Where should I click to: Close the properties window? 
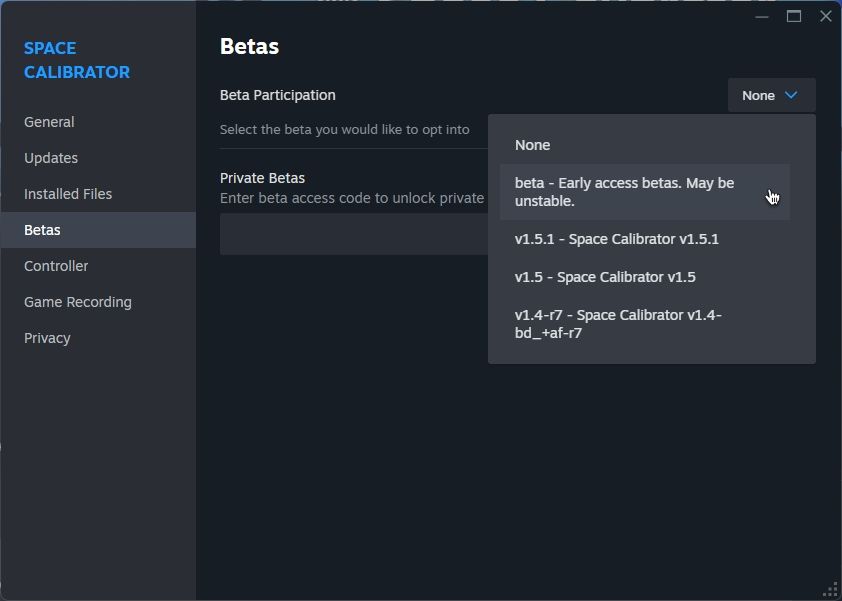point(826,17)
